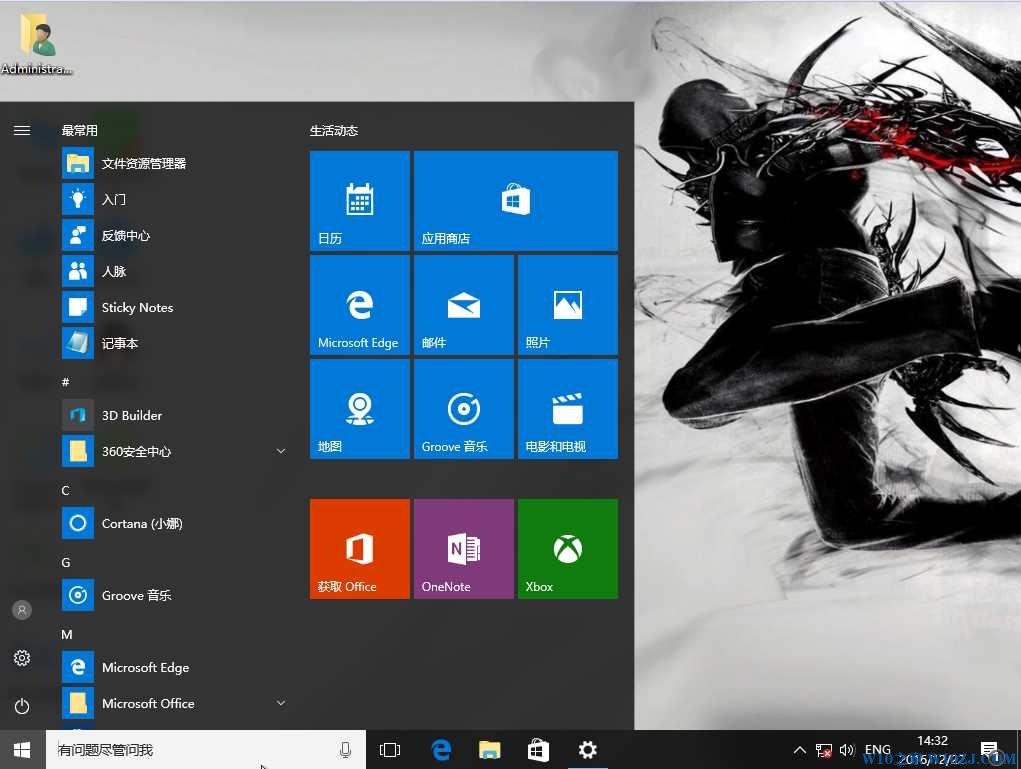Click the microphone icon in search box

pos(346,750)
